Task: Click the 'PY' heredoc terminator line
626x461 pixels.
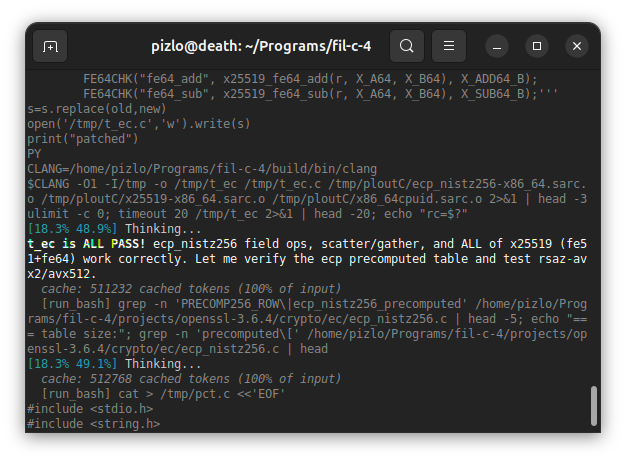Action: coord(34,154)
